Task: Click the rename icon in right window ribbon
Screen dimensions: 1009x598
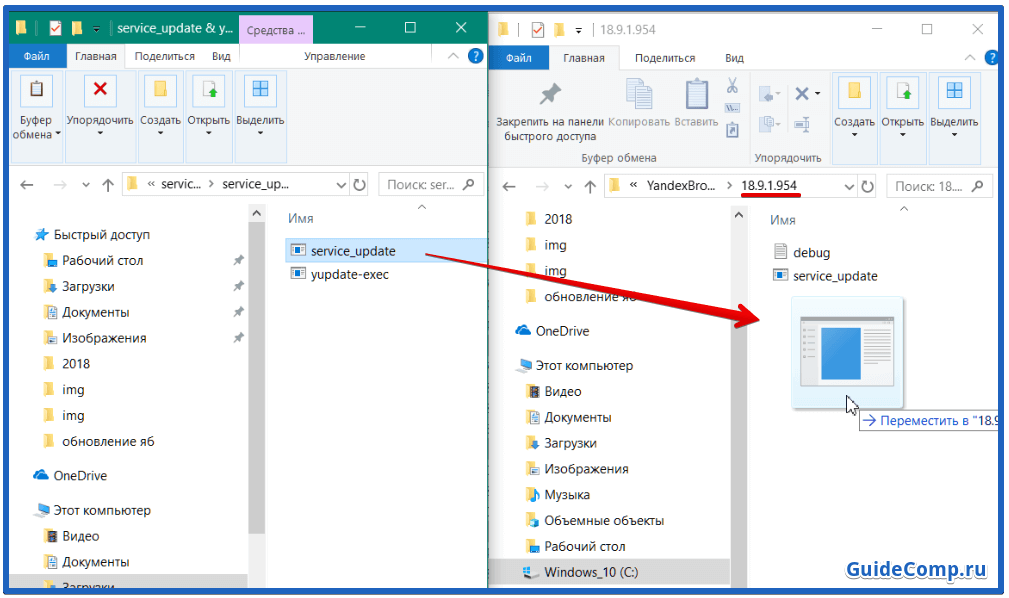Action: coord(802,124)
